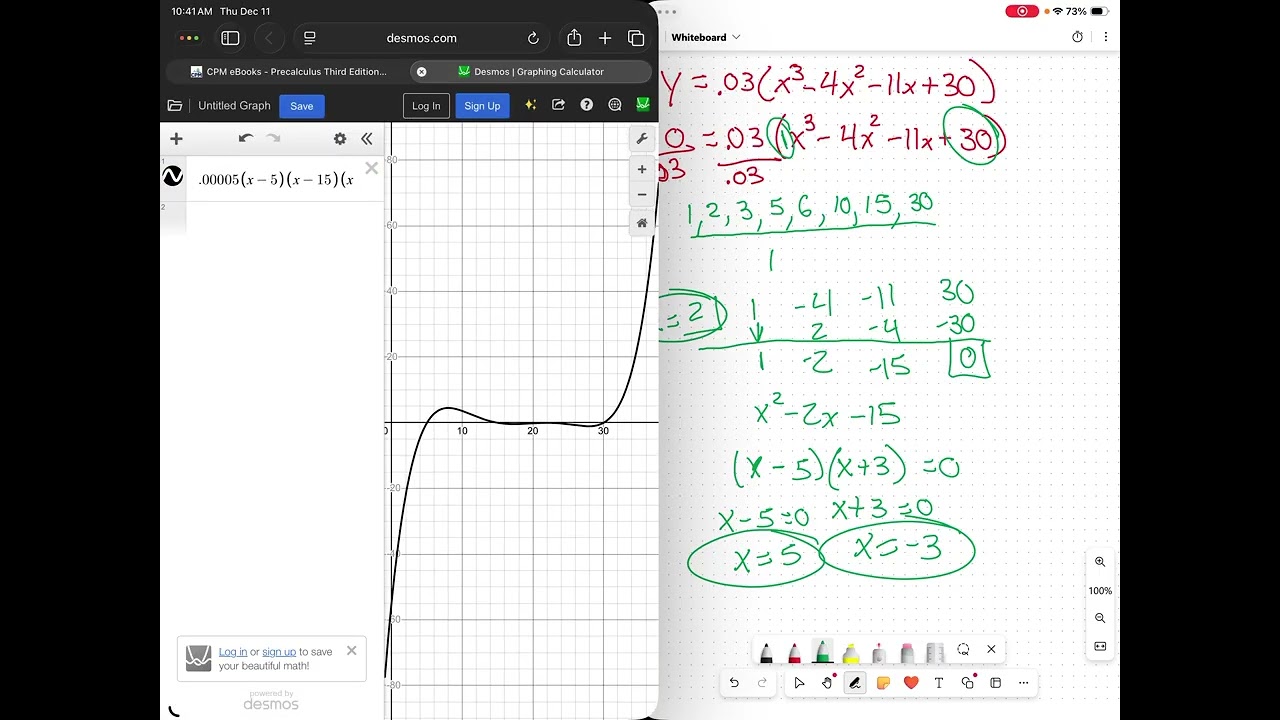This screenshot has width=1280, height=720.
Task: Click the Log In button
Action: (x=426, y=106)
